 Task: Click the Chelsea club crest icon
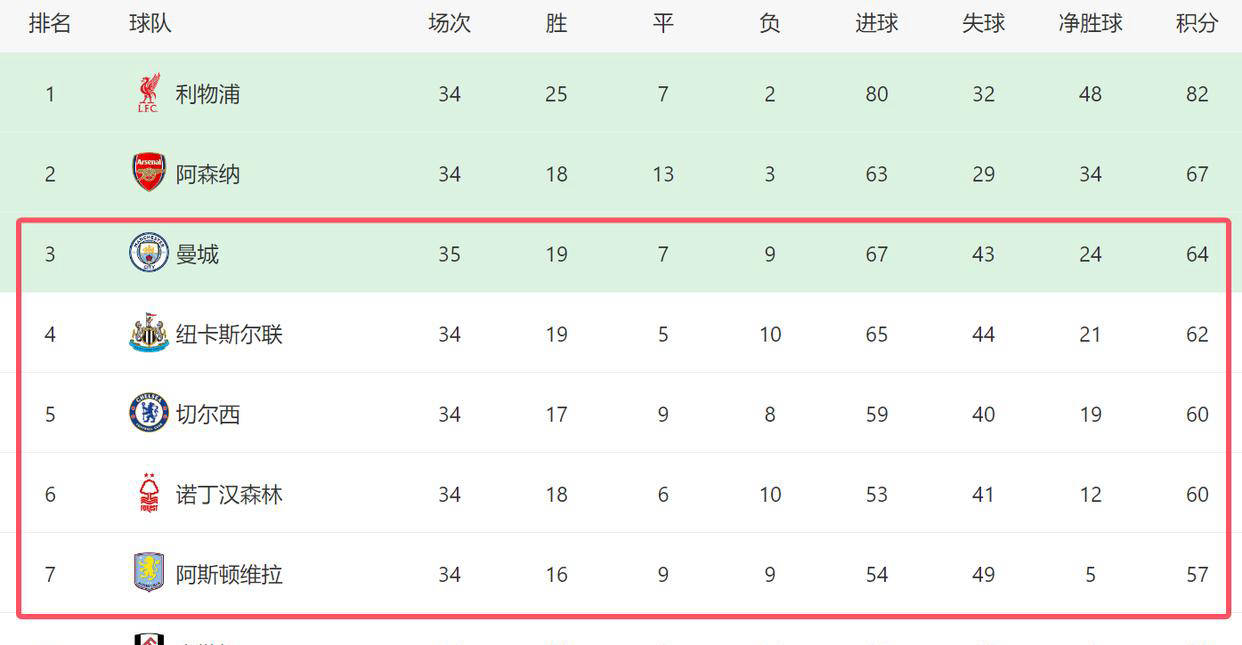point(149,413)
